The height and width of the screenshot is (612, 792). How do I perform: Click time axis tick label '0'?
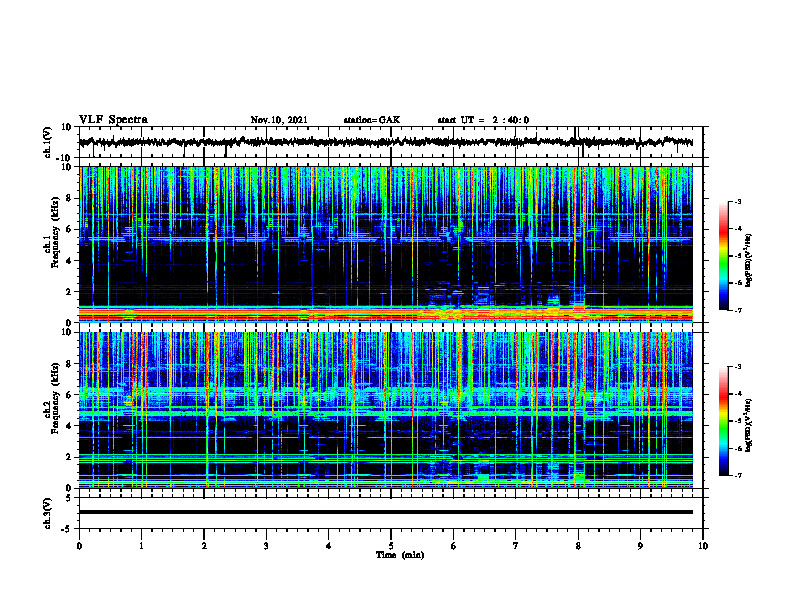79,546
